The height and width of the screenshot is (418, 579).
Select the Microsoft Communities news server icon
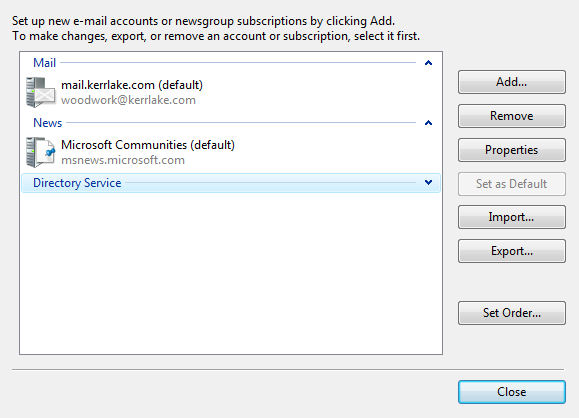(x=41, y=152)
